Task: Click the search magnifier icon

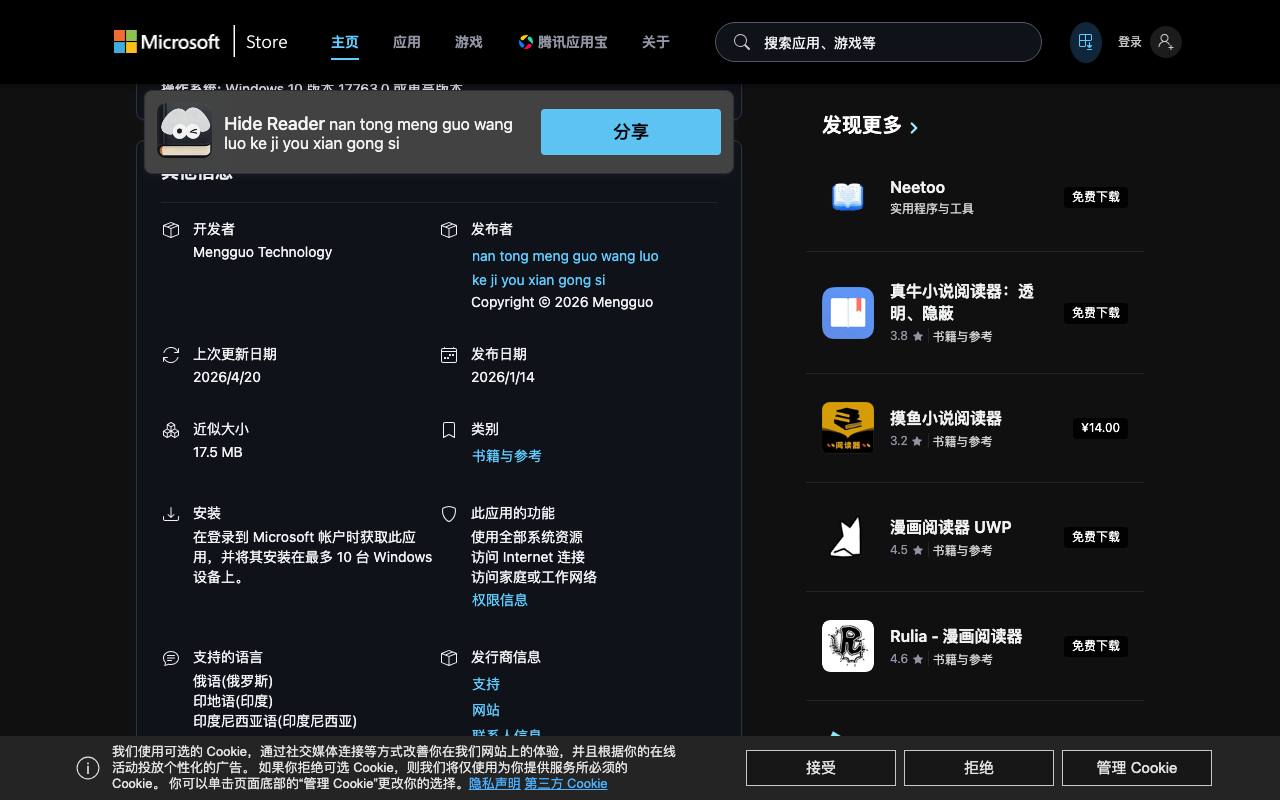Action: pos(742,42)
